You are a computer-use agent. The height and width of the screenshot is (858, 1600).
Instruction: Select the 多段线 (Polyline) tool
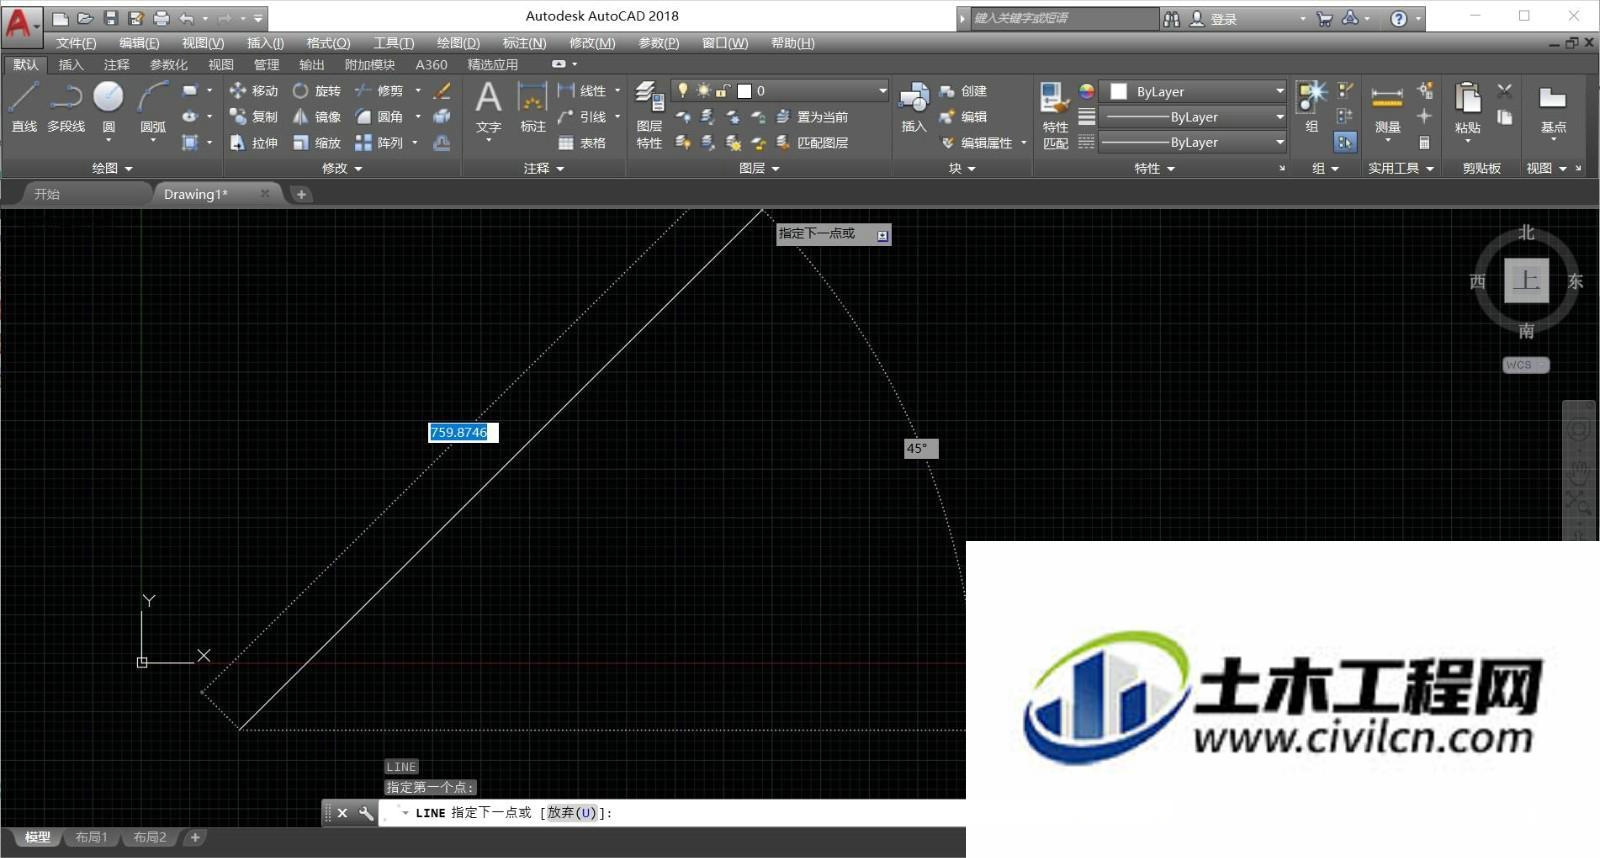click(66, 107)
